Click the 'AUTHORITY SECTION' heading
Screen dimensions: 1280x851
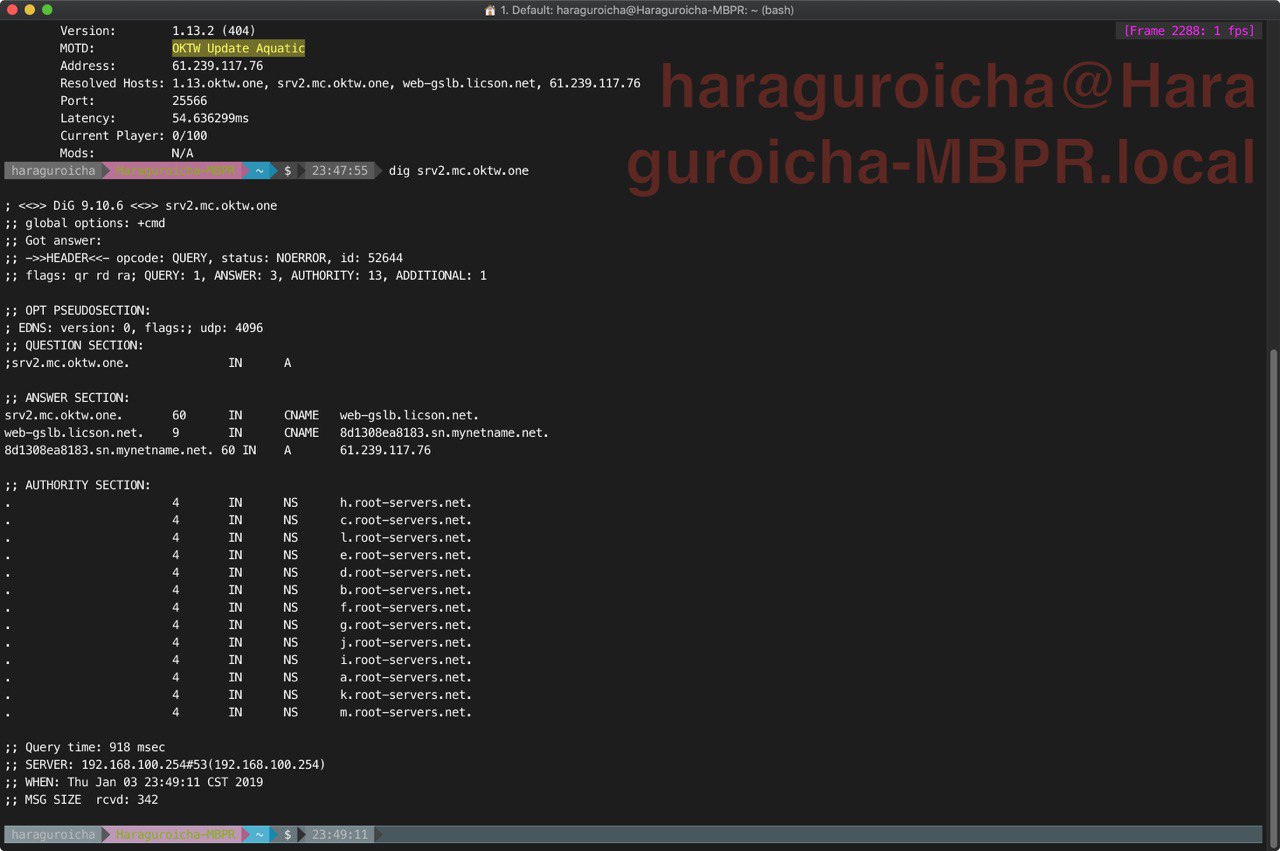click(78, 485)
